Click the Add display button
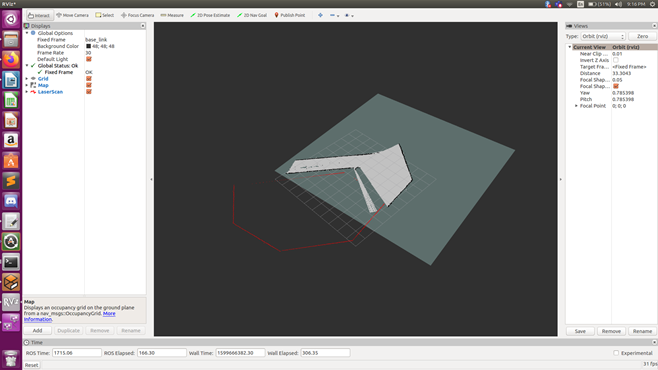This screenshot has width=658, height=370. [x=37, y=331]
